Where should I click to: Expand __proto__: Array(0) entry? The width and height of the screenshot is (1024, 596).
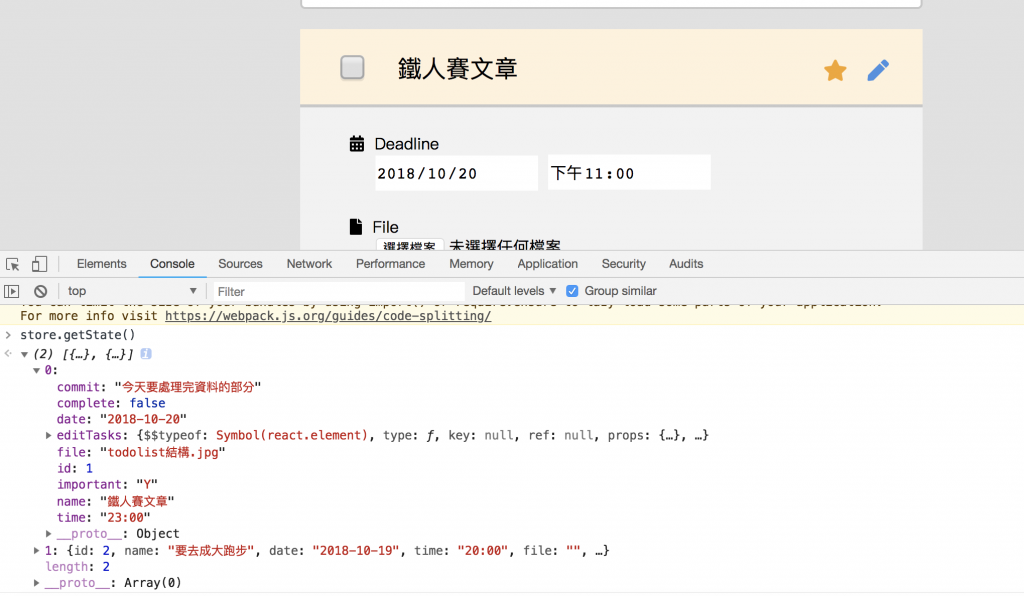[37, 582]
